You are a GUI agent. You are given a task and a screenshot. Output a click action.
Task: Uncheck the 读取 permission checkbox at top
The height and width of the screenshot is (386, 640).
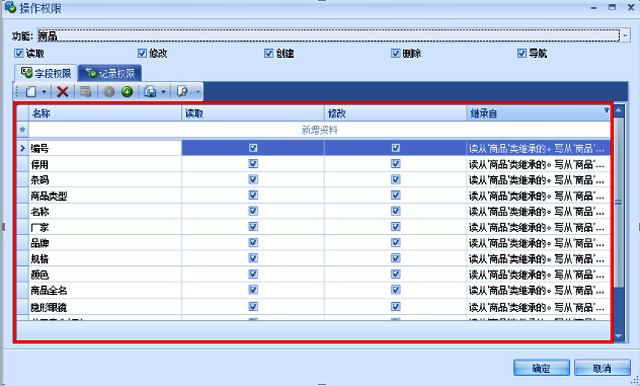pyautogui.click(x=18, y=53)
